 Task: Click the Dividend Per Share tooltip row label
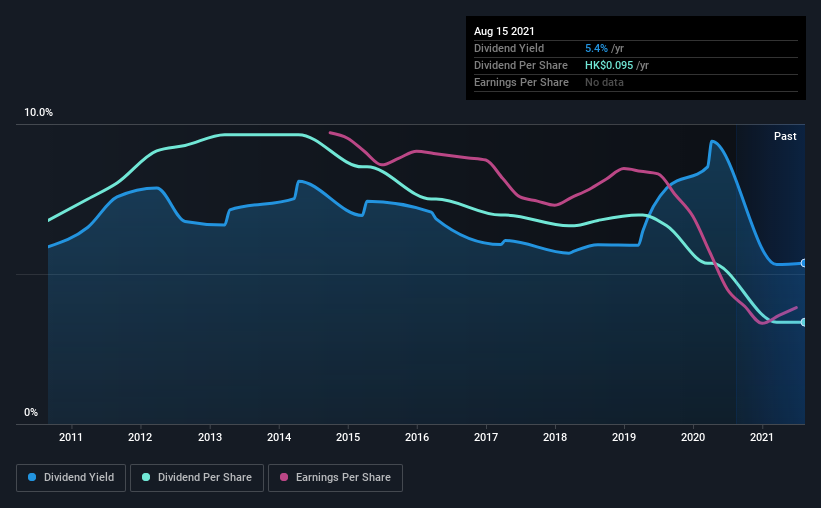pyautogui.click(x=520, y=65)
